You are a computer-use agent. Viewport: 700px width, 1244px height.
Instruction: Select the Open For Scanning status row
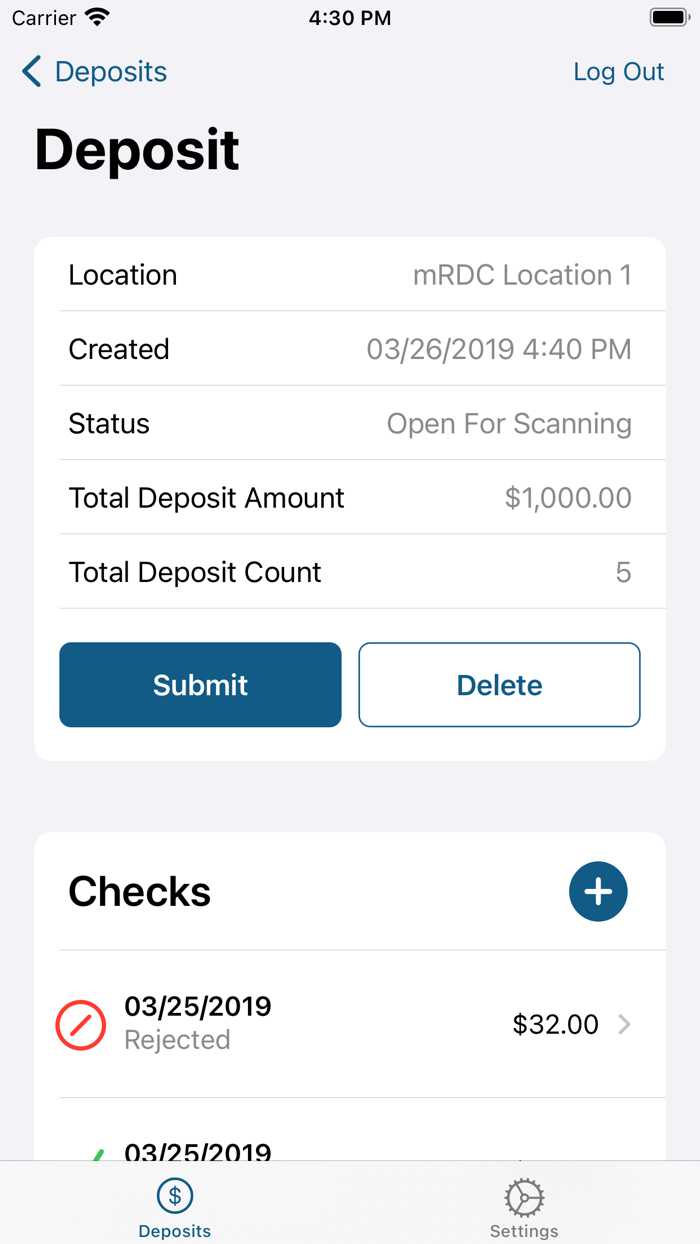click(509, 423)
